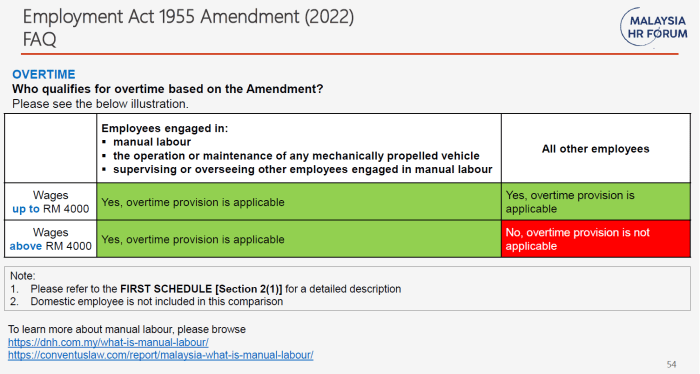Click the slide title 'Employment Act 1955 Amendment (2022)'
This screenshot has height=374, width=700.
pyautogui.click(x=188, y=17)
